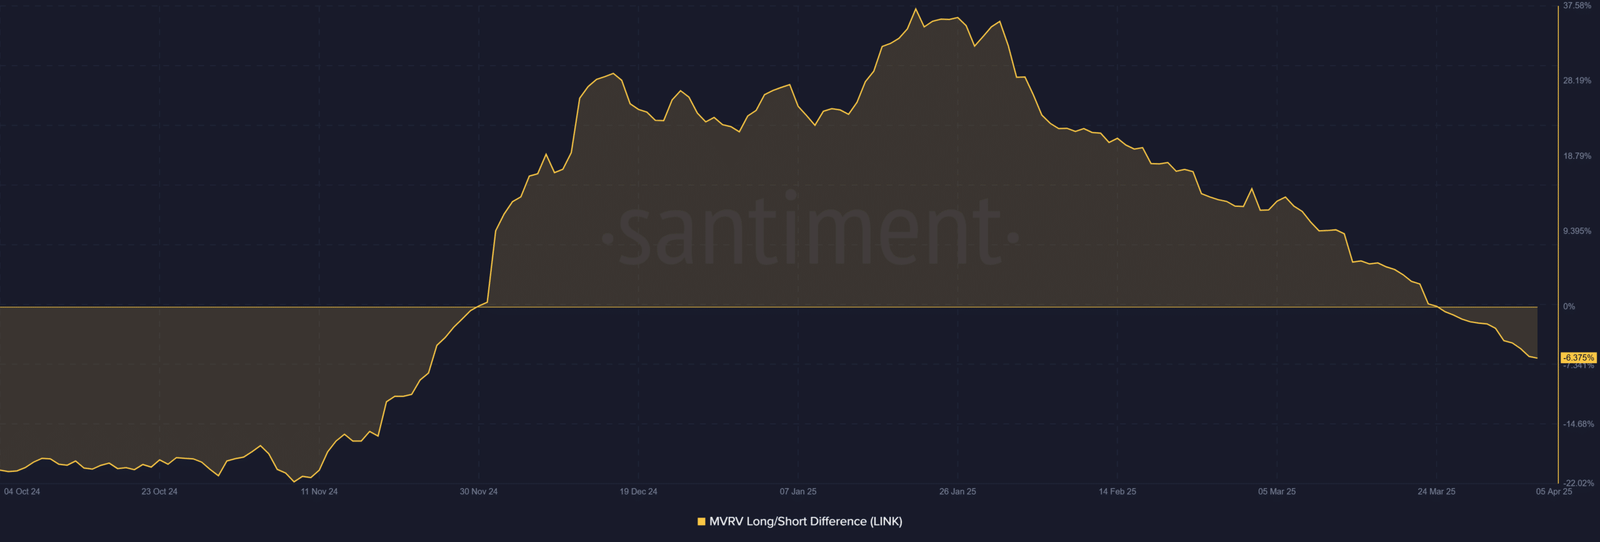Pick the 19 Dec 24 date marker

tap(638, 492)
